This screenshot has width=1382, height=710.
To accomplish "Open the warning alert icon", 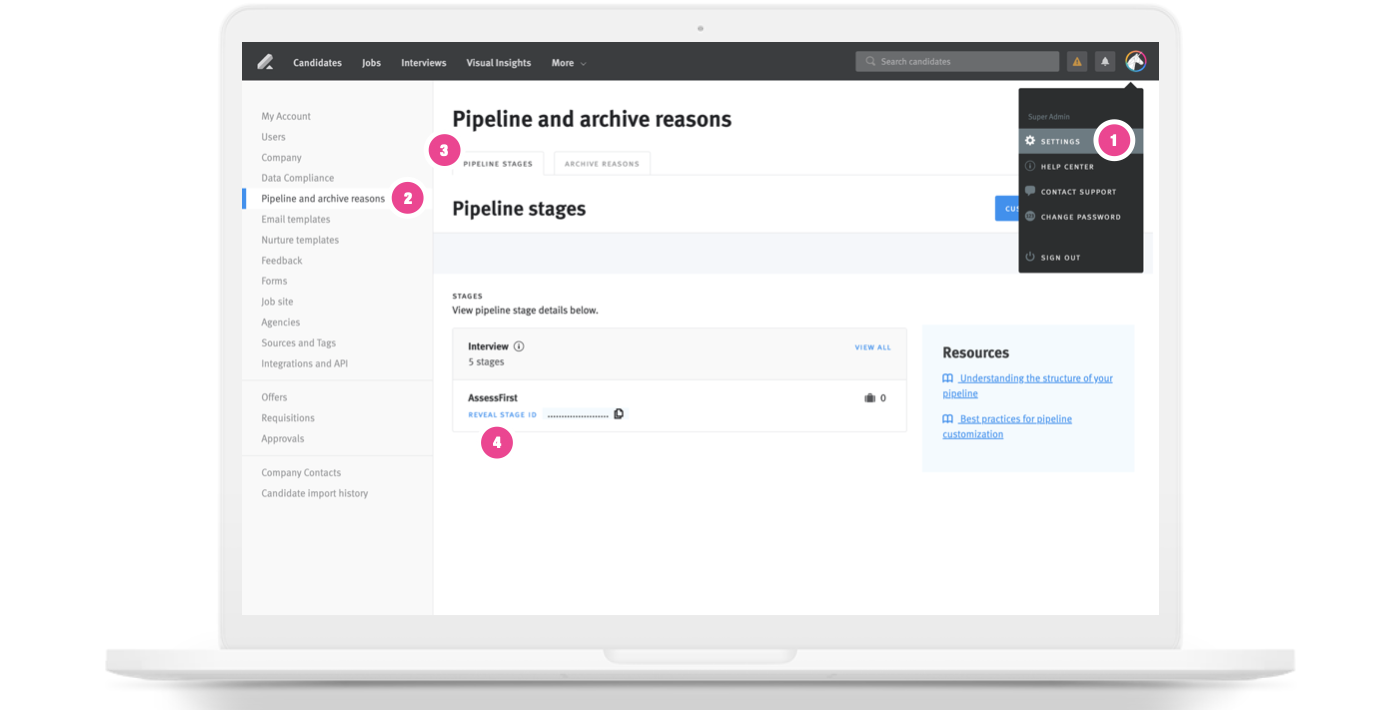I will (1077, 62).
